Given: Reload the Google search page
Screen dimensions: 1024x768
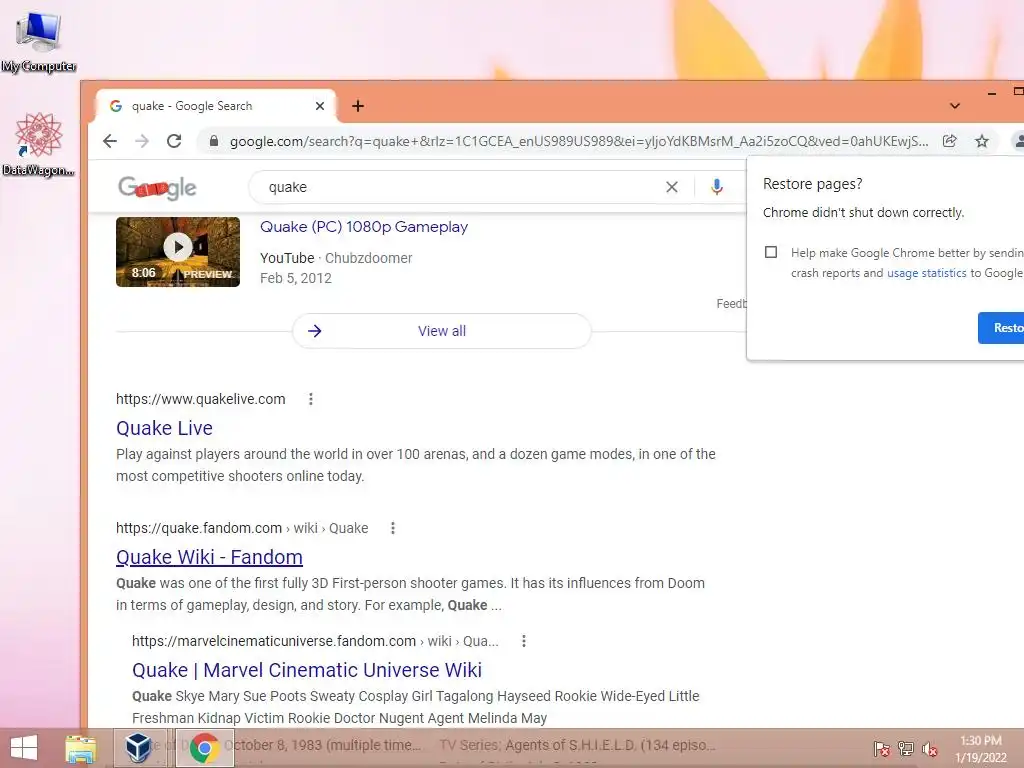Looking at the screenshot, I should pos(174,141).
